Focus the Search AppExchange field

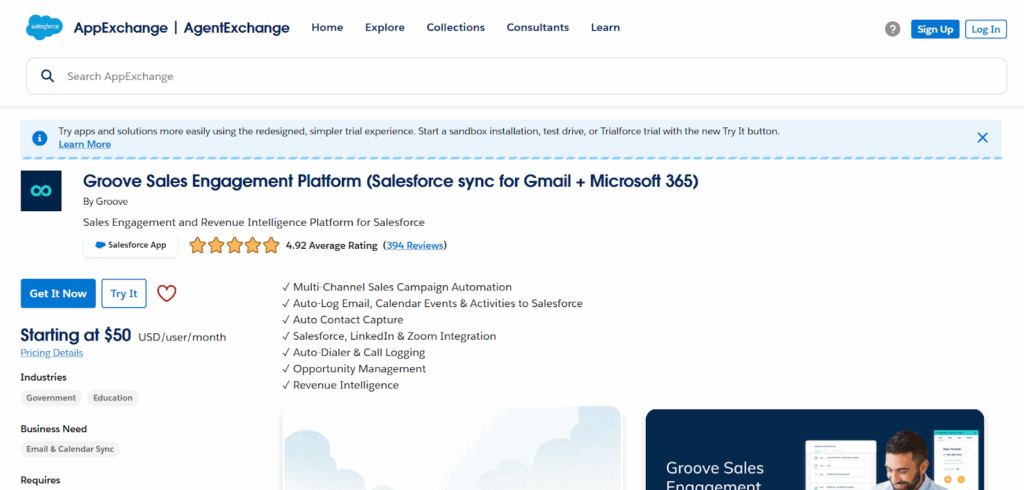[516, 76]
